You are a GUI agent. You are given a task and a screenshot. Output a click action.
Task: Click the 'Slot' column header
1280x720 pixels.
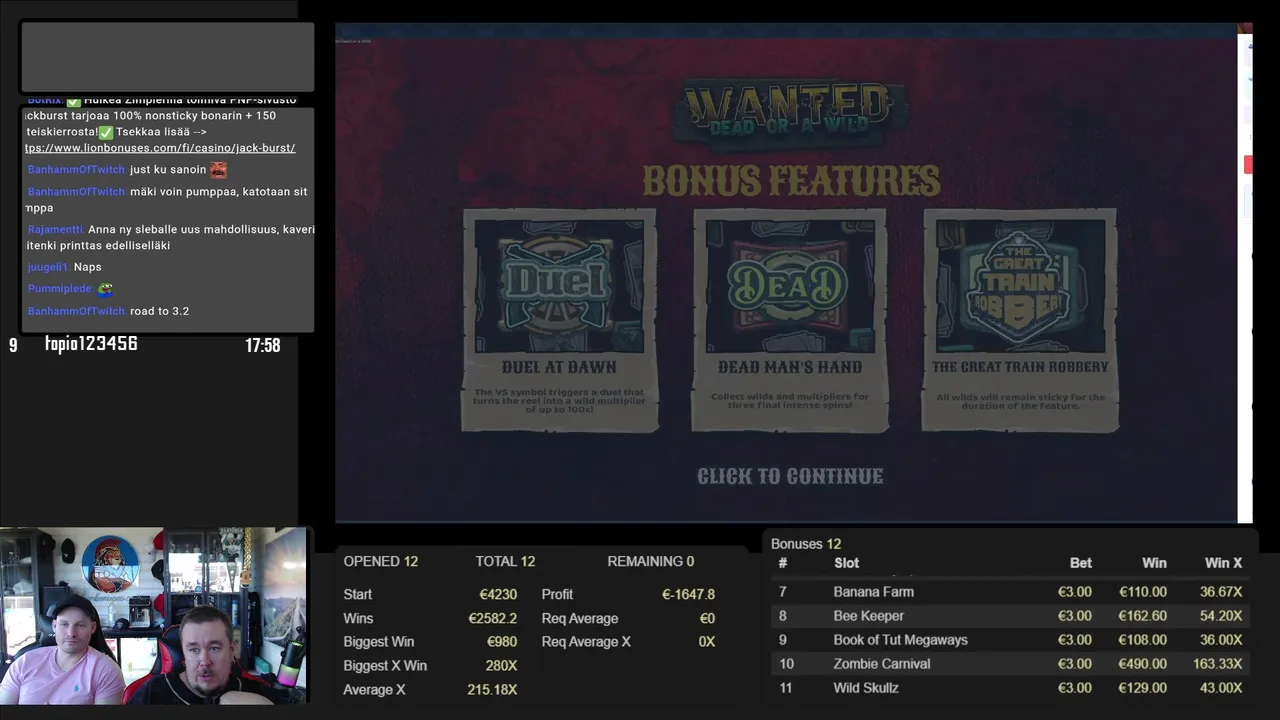pyautogui.click(x=846, y=563)
